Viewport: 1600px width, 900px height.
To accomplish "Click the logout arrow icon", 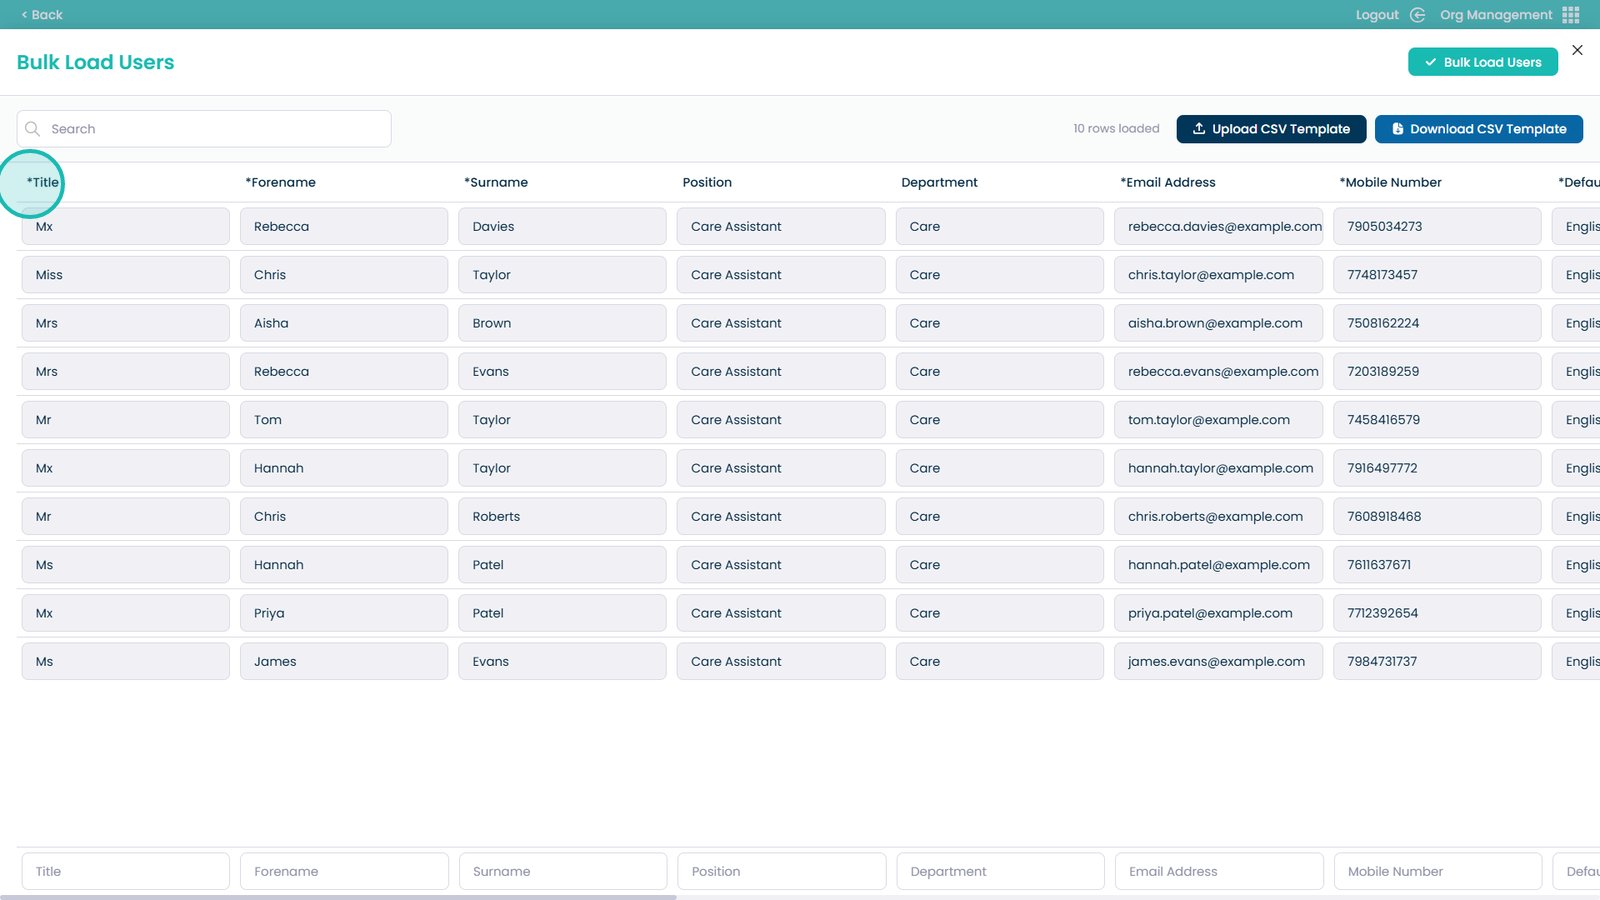I will click(1417, 15).
